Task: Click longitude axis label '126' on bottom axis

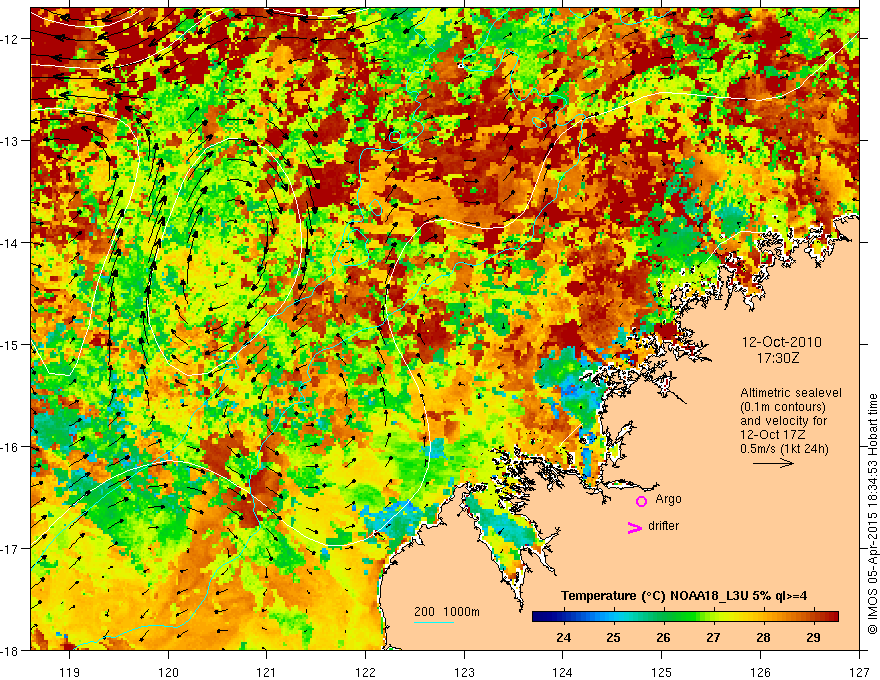Action: pyautogui.click(x=760, y=672)
